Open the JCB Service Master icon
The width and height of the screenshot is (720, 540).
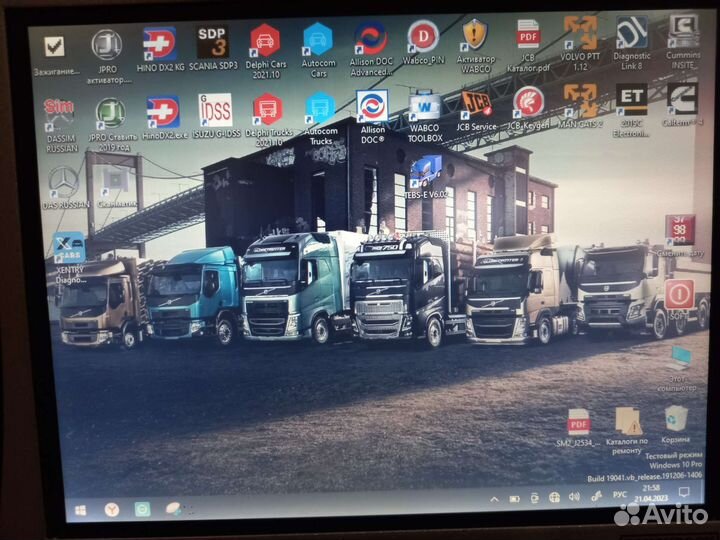click(x=476, y=105)
